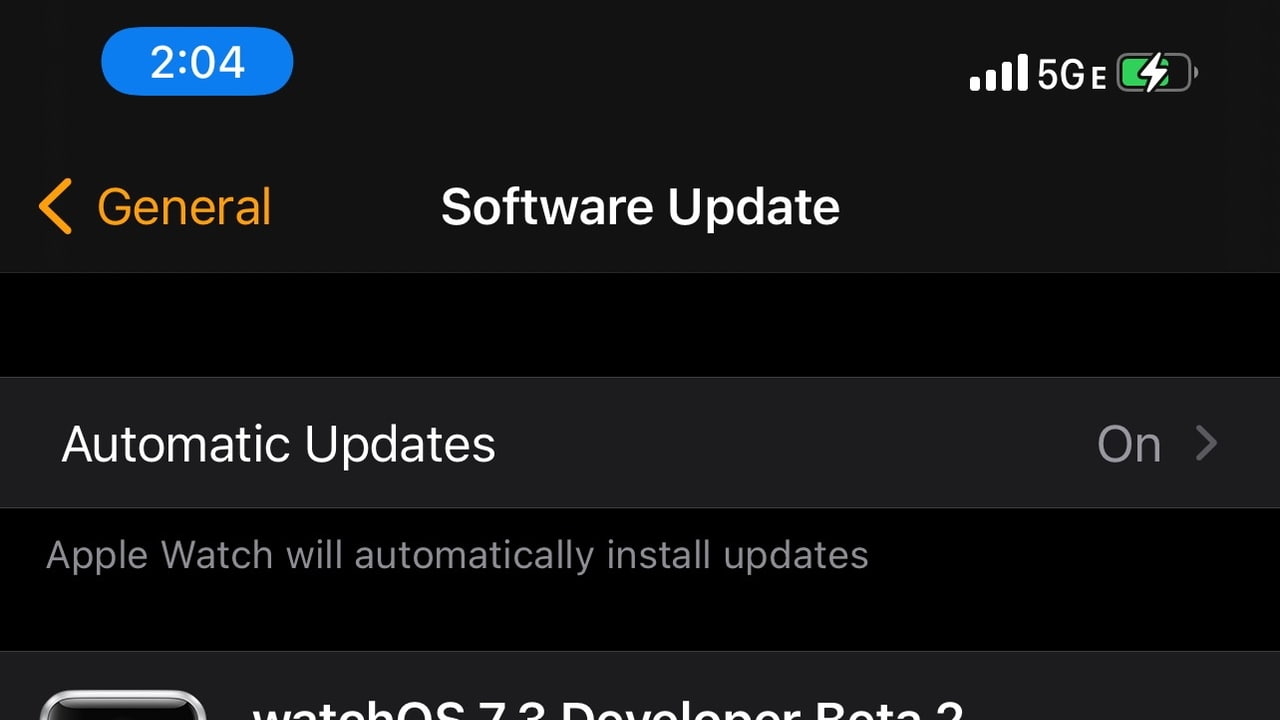Click the Software Update page title

(640, 207)
